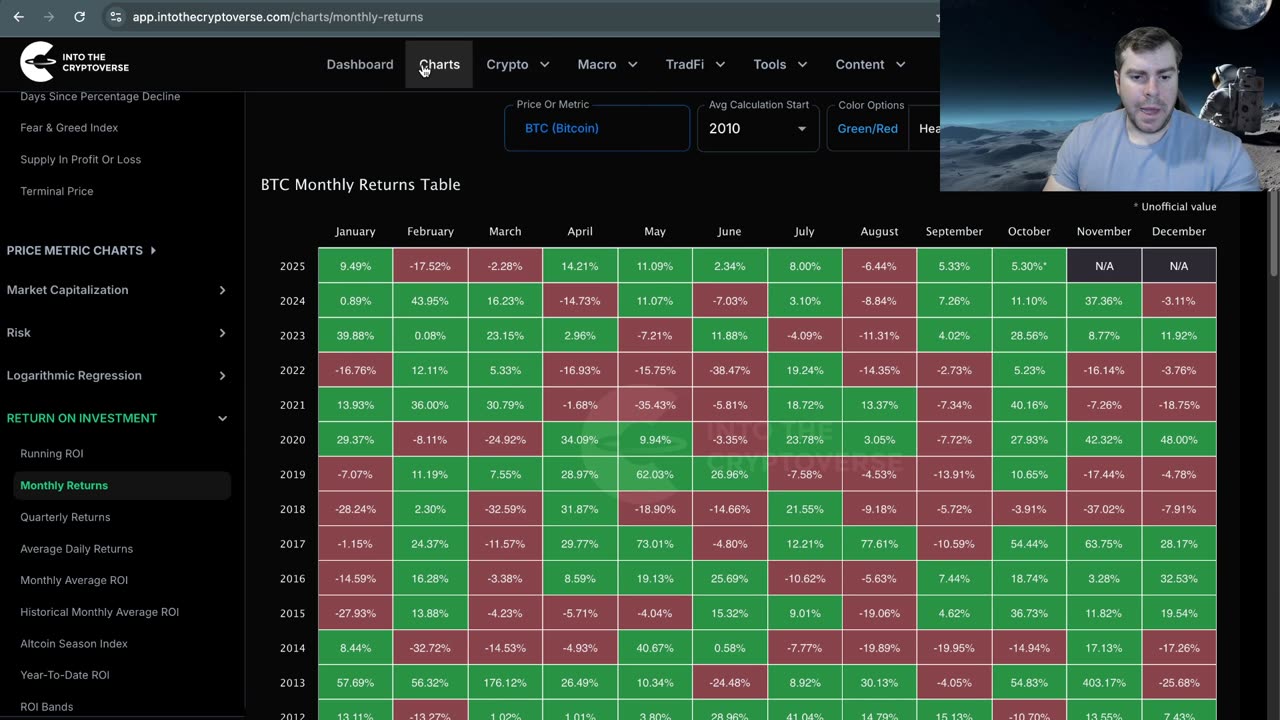Click the 40.16% cell for October 2021
This screenshot has height=720, width=1280.
pos(1029,405)
